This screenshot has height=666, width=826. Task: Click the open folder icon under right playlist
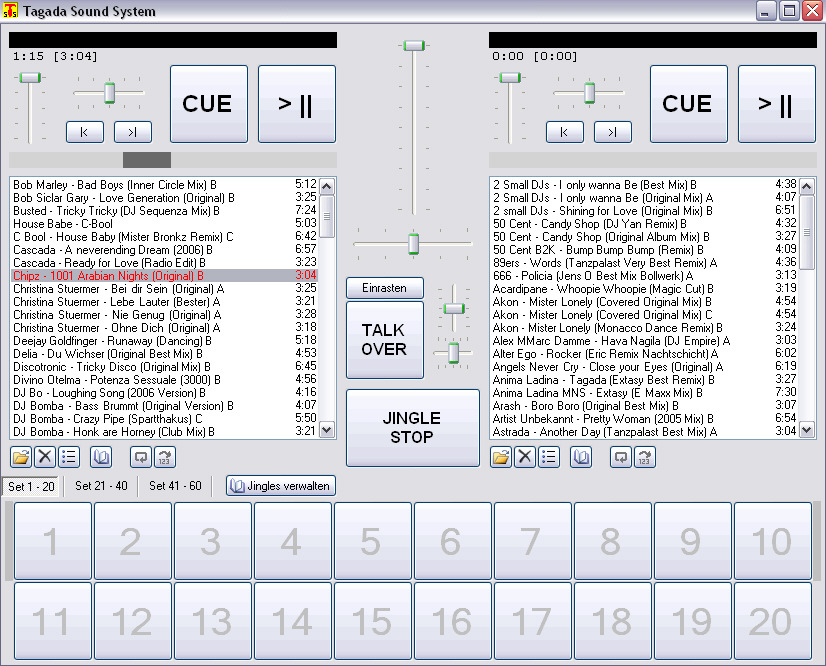pyautogui.click(x=501, y=457)
